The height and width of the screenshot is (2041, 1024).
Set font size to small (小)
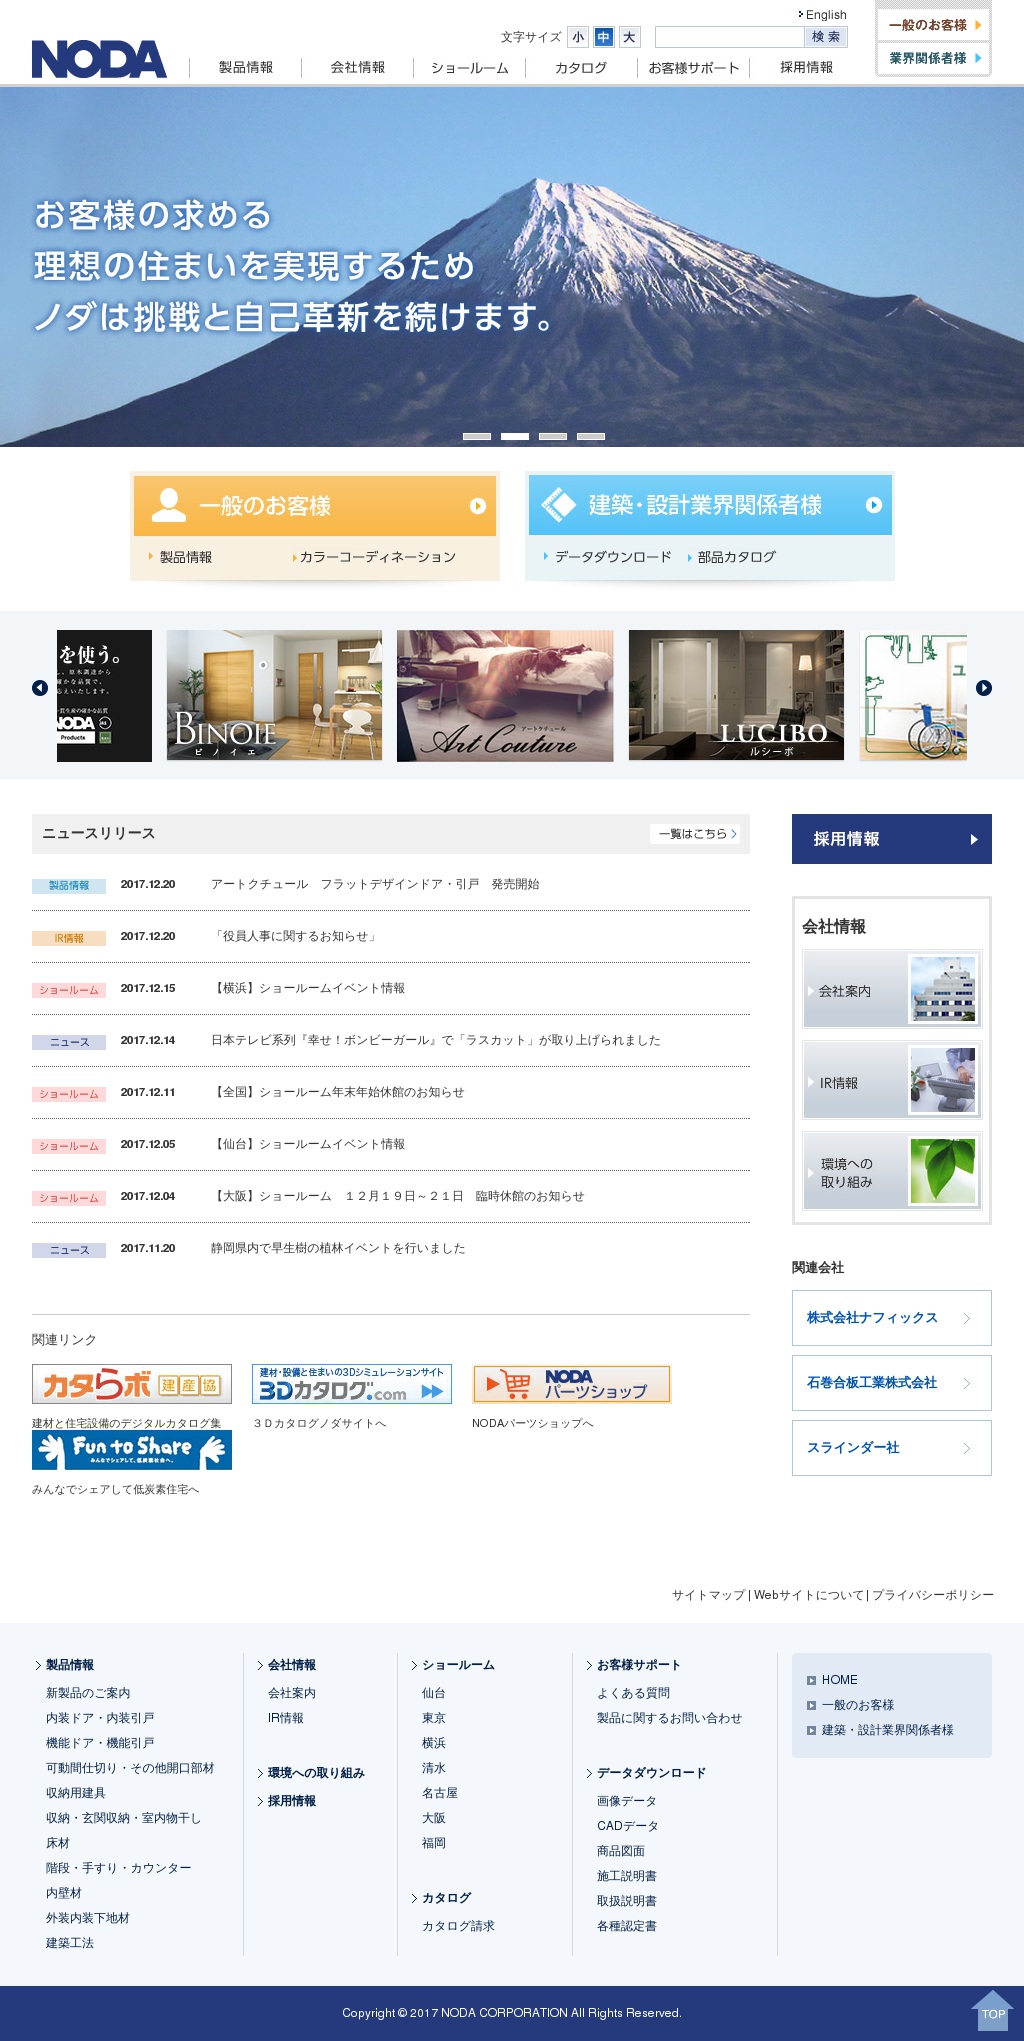click(578, 37)
